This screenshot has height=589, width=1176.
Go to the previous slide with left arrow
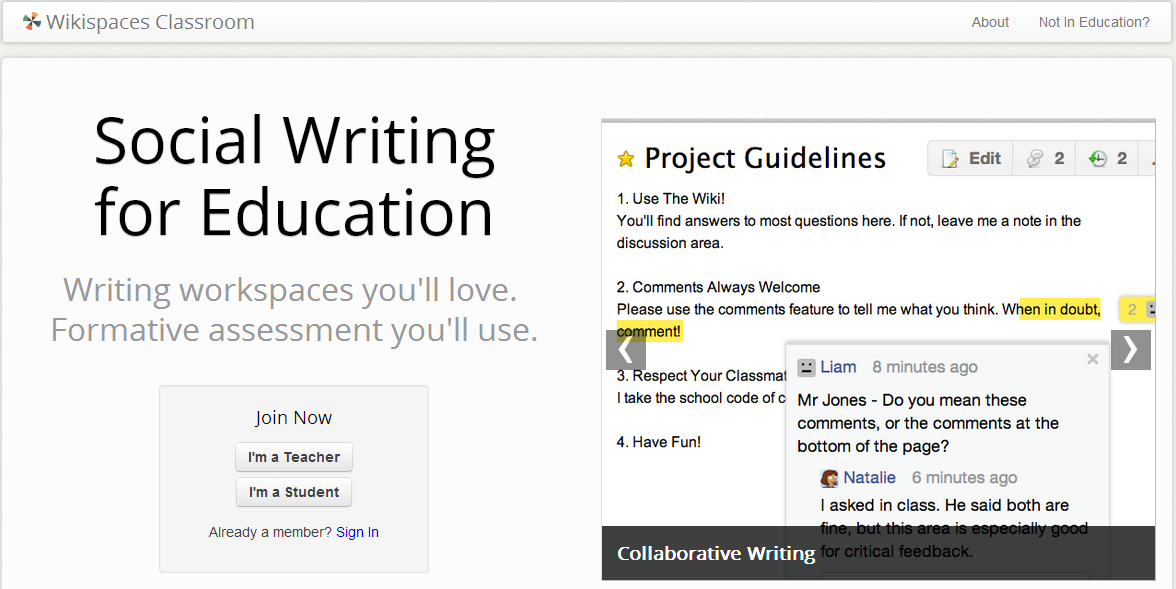(x=626, y=350)
